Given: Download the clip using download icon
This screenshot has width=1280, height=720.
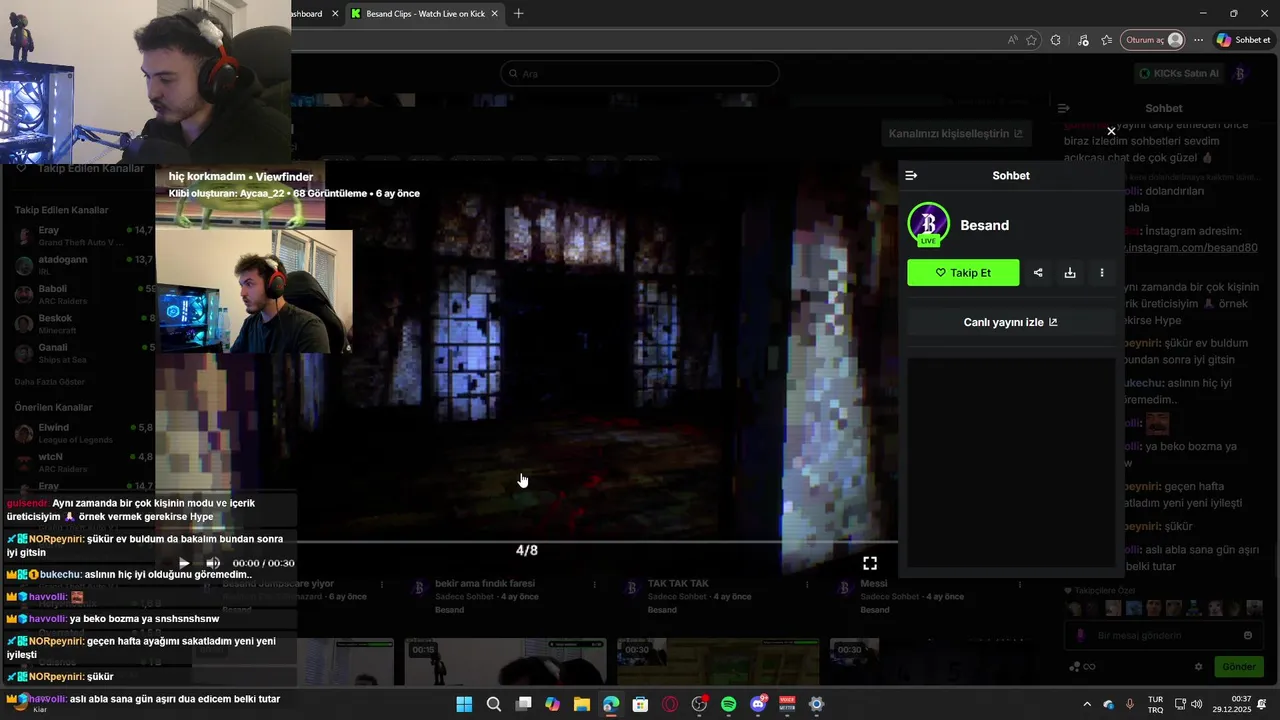Looking at the screenshot, I should (x=1070, y=273).
